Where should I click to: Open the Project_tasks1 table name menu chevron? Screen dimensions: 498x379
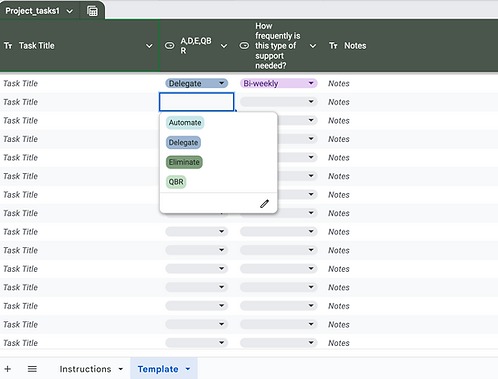tap(69, 11)
